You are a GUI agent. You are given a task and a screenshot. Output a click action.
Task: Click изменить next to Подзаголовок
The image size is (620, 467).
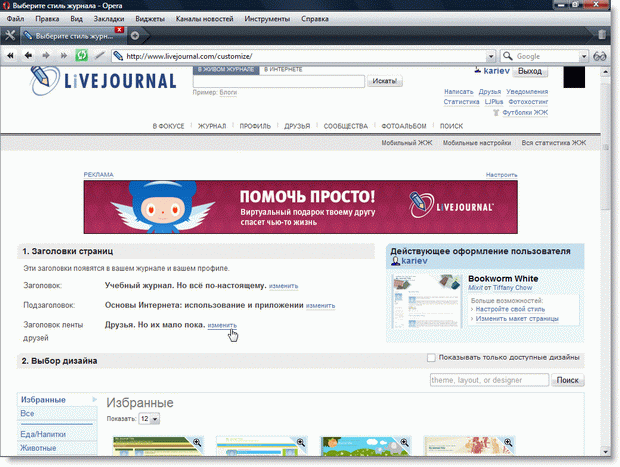point(320,306)
